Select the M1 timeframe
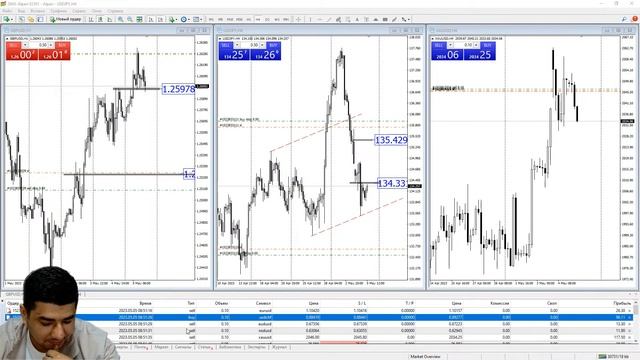 pyautogui.click(x=211, y=19)
